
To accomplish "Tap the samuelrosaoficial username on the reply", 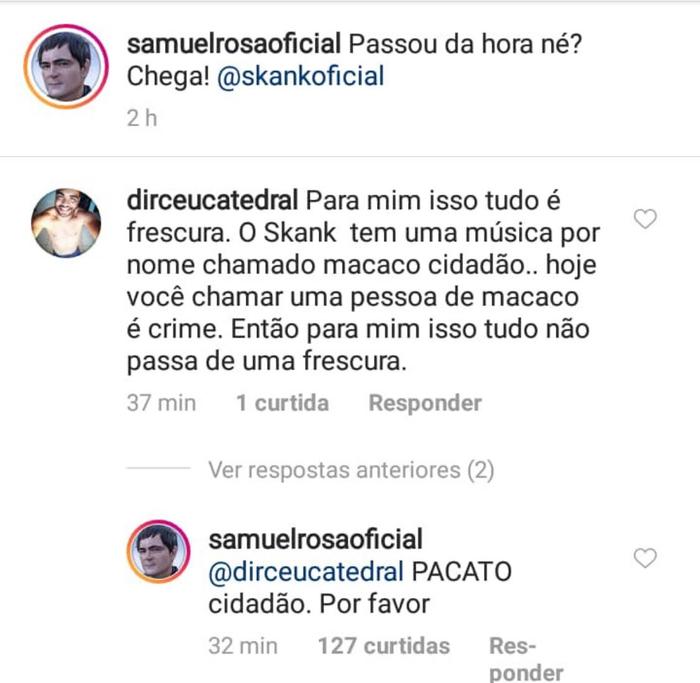I will coord(316,539).
